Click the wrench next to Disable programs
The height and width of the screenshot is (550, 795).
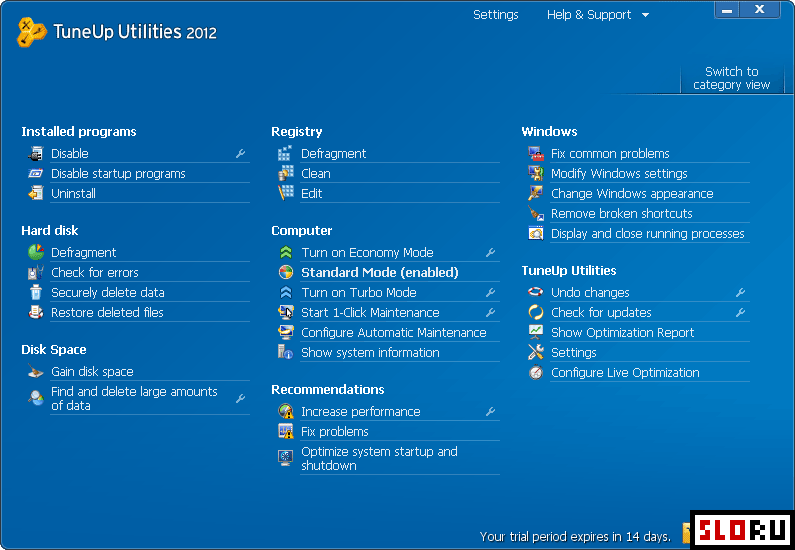tap(241, 153)
